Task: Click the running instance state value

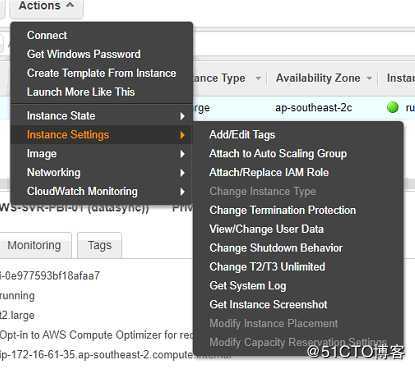Action: (17, 296)
